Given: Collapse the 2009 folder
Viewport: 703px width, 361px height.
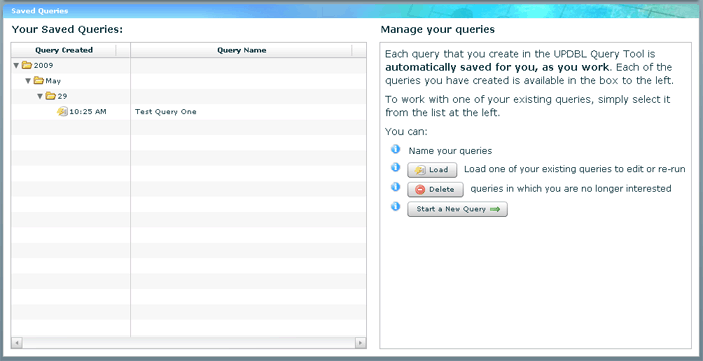Looking at the screenshot, I should 17,66.
